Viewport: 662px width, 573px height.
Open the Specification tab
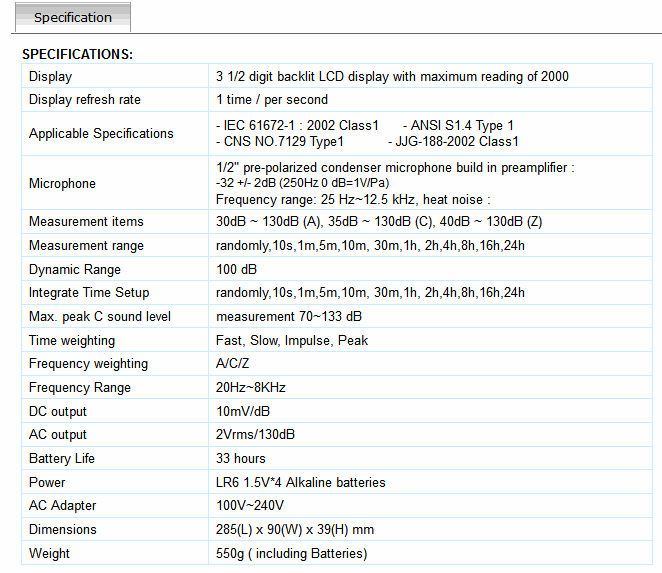click(x=72, y=18)
